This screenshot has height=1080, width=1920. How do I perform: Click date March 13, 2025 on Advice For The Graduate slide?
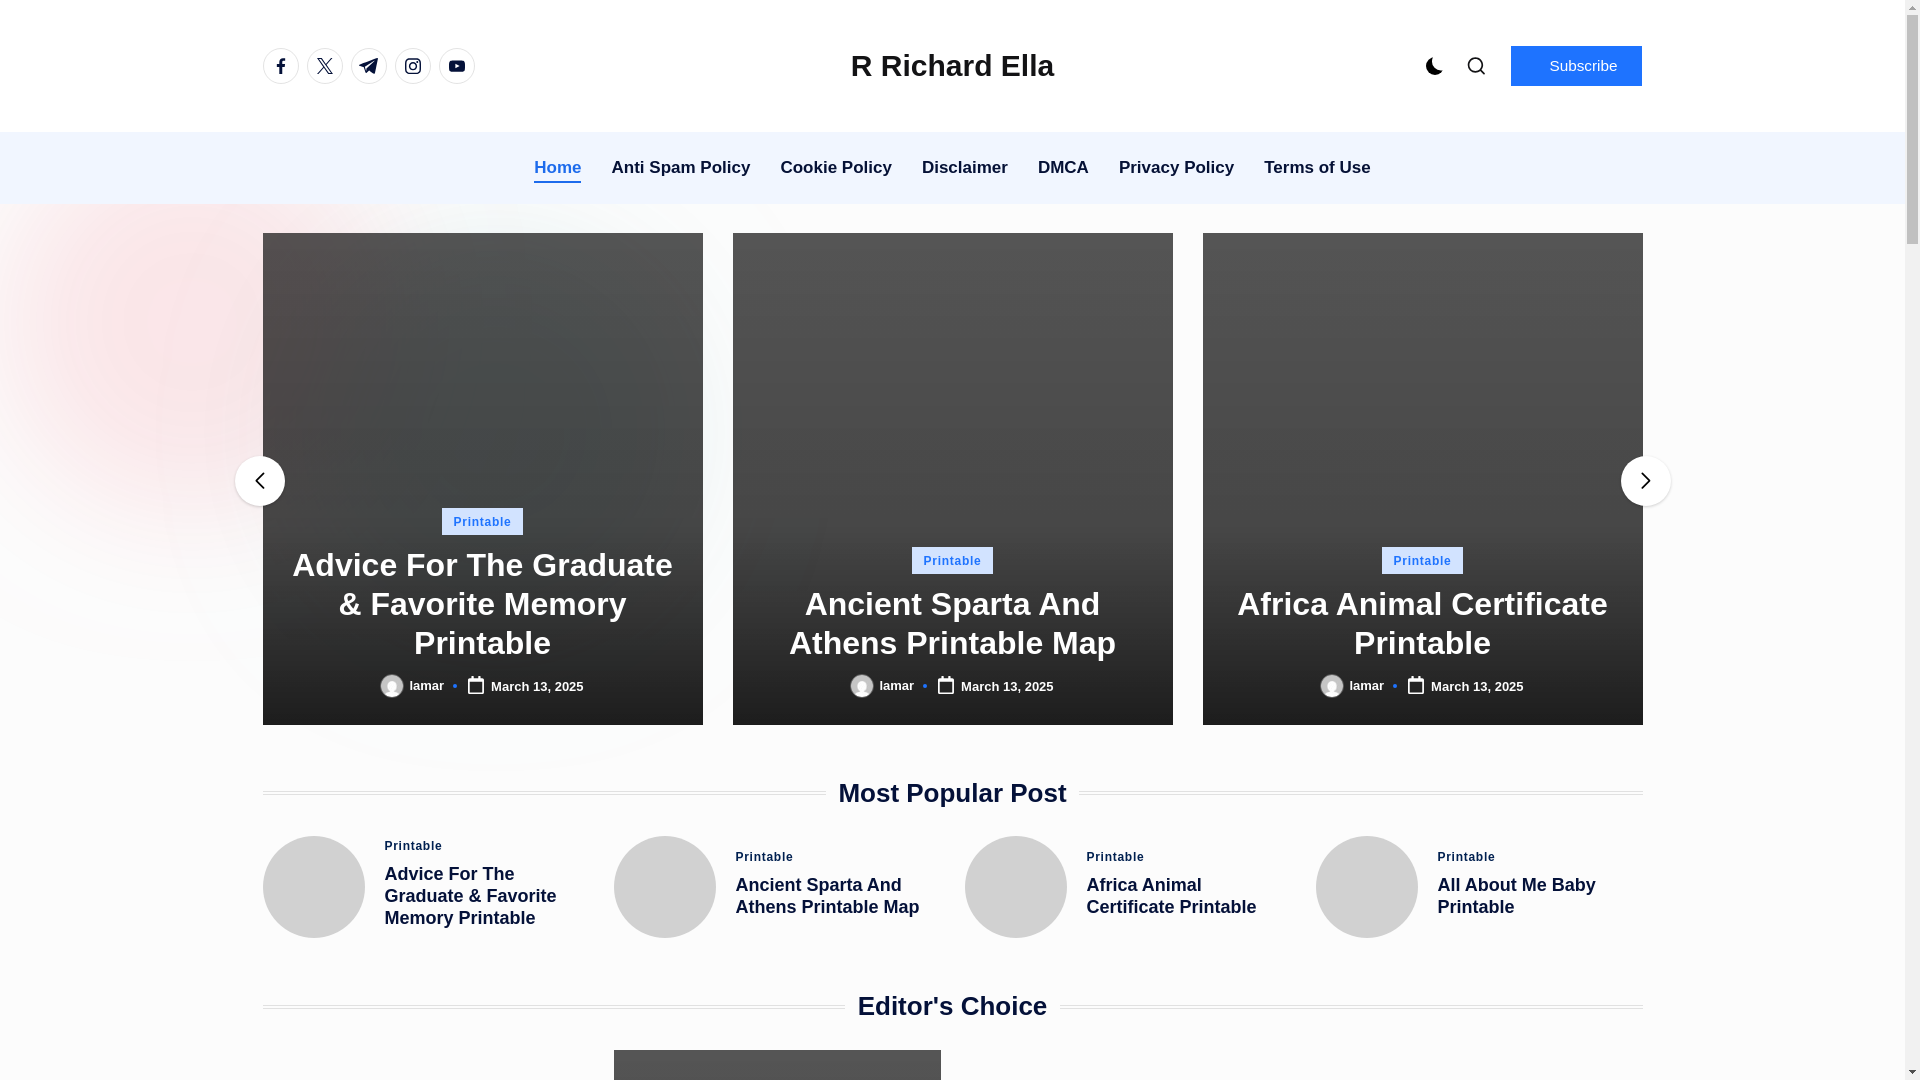(537, 687)
